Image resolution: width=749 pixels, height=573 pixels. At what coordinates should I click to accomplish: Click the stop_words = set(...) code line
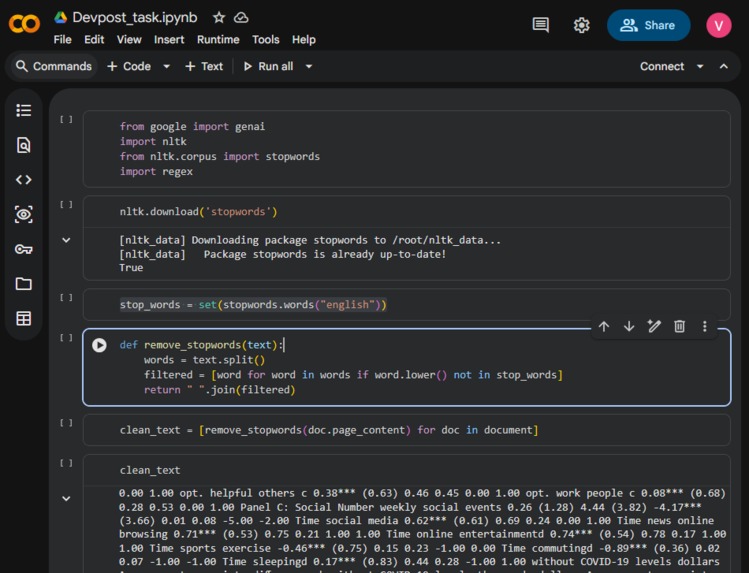(253, 305)
